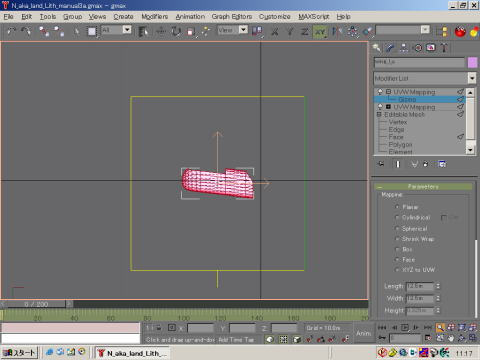Viewport: 480px width, 360px height.
Task: Collapse the Editable Mesh entry
Action: coord(379,114)
